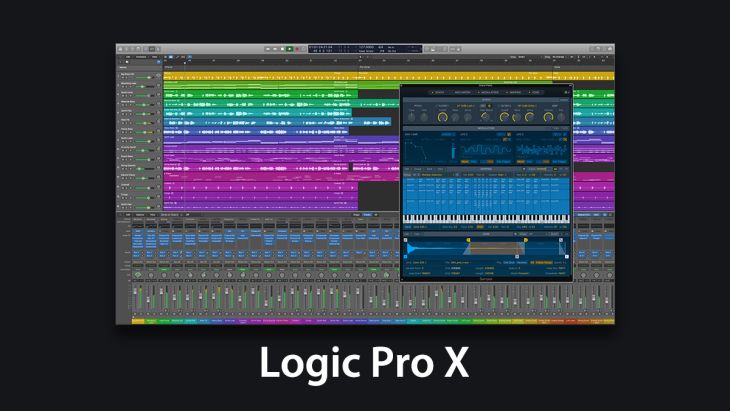Click the tempo value in the LCD
The image size is (730, 411).
(366, 47)
